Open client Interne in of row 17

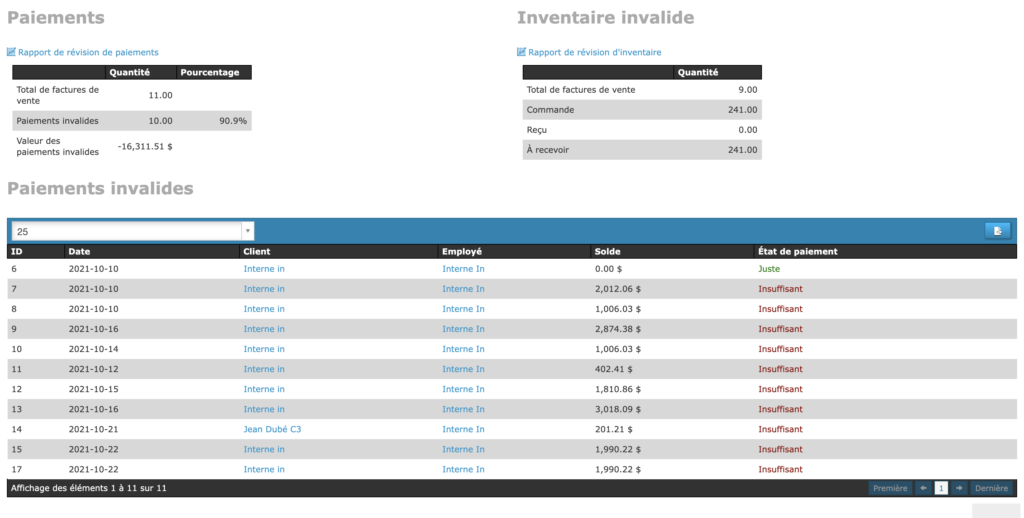pos(264,469)
